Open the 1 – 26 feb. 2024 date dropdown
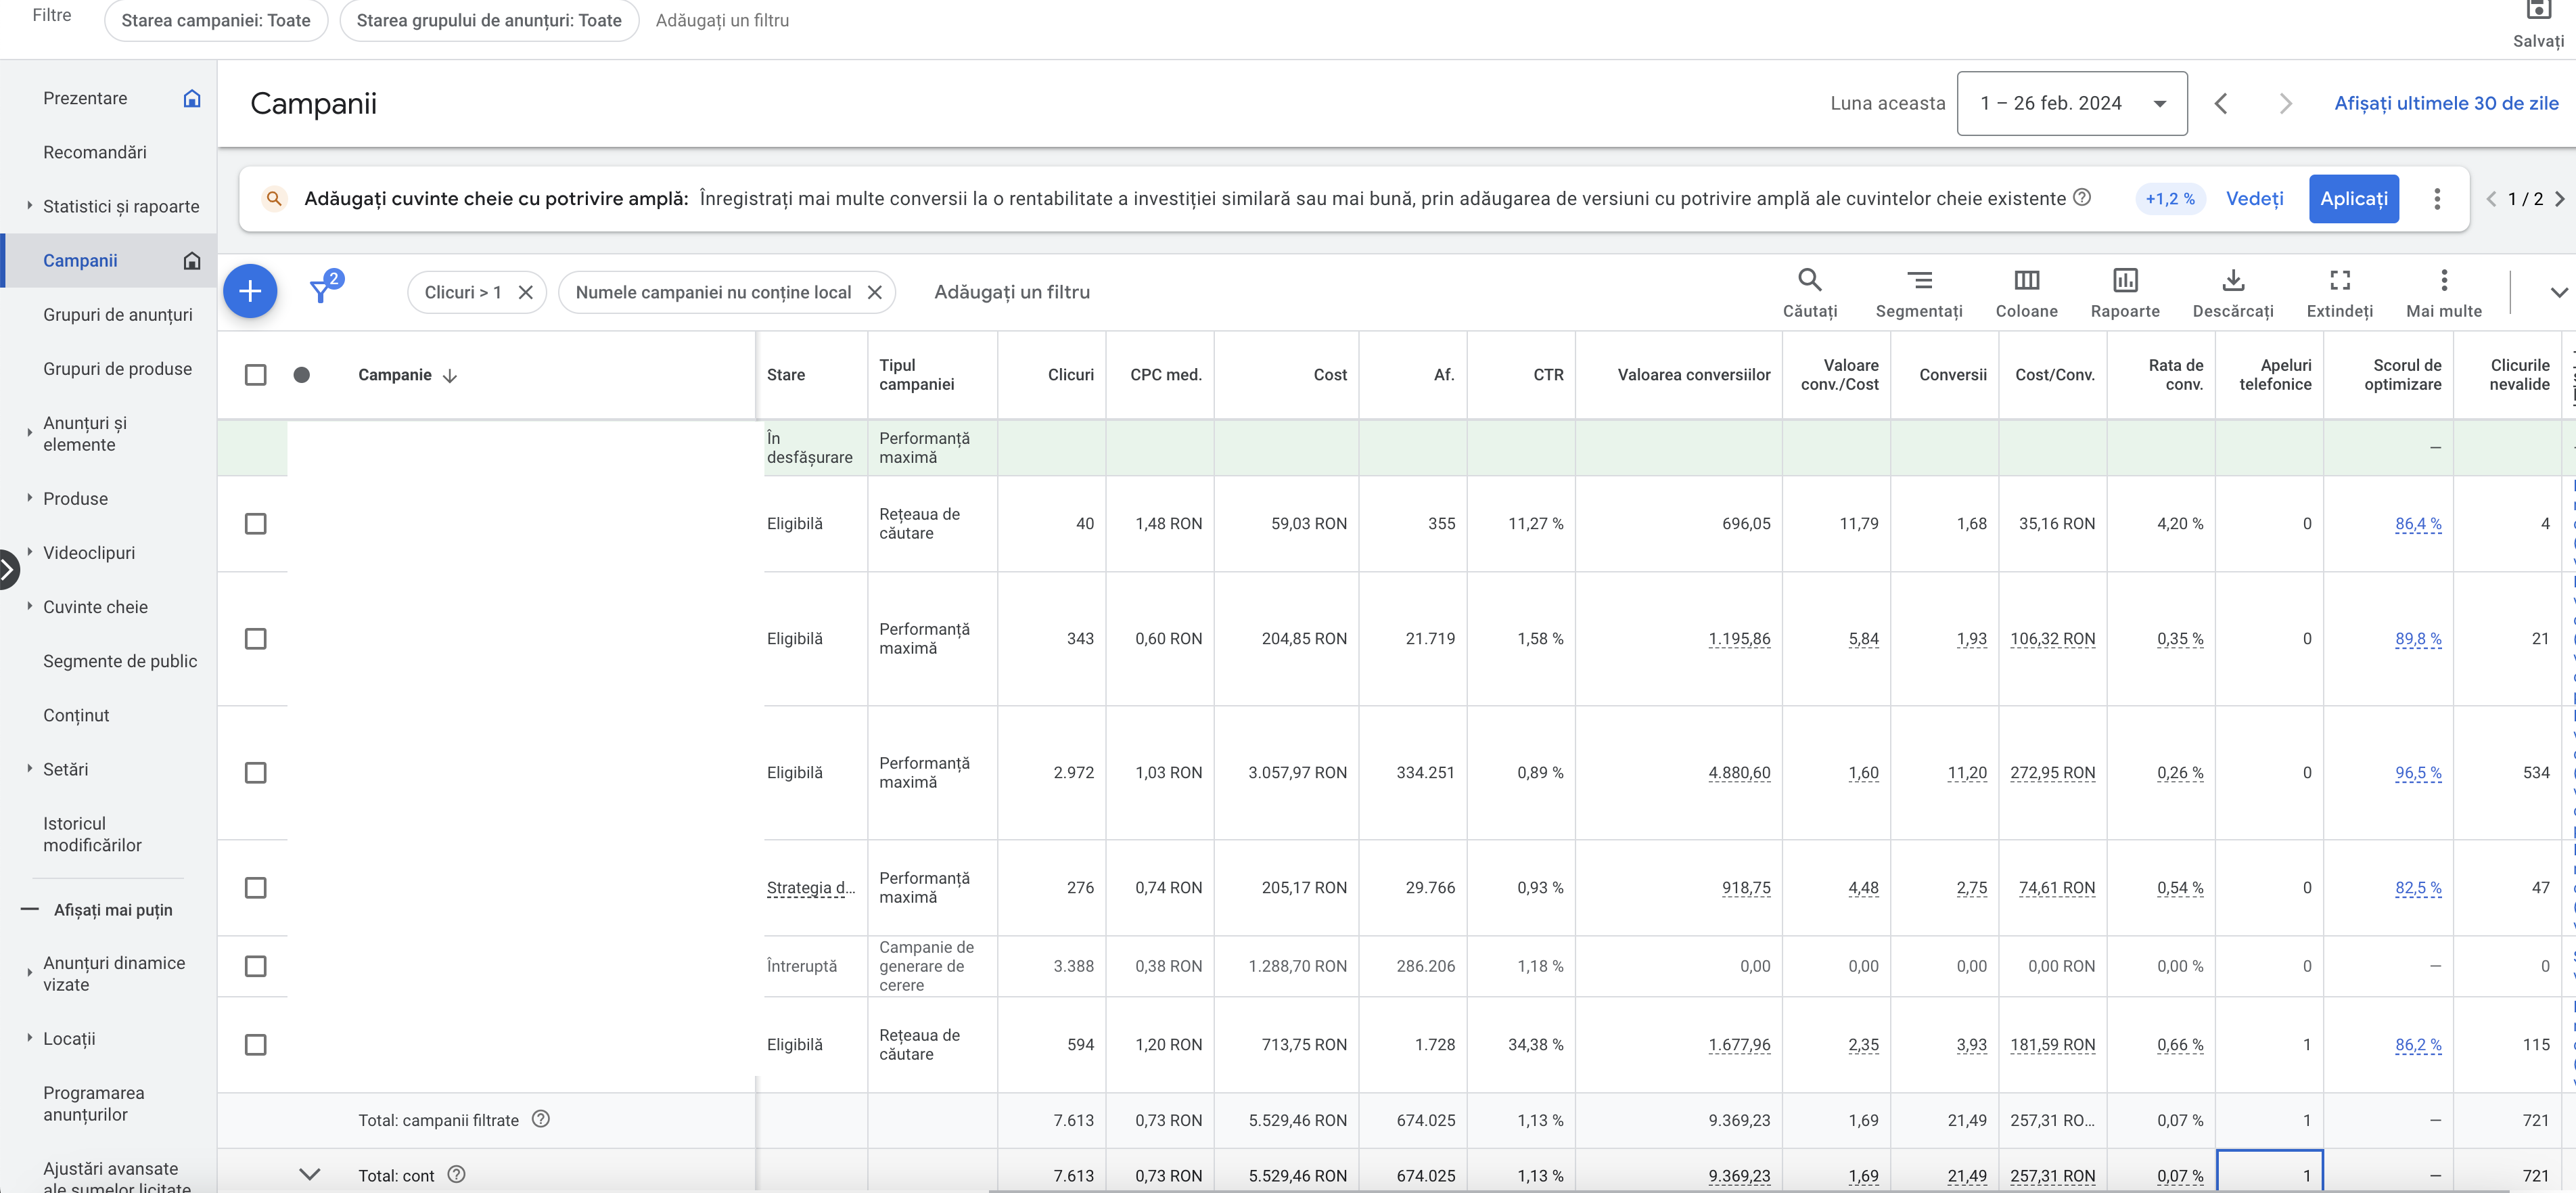This screenshot has height=1193, width=2576. [2071, 103]
